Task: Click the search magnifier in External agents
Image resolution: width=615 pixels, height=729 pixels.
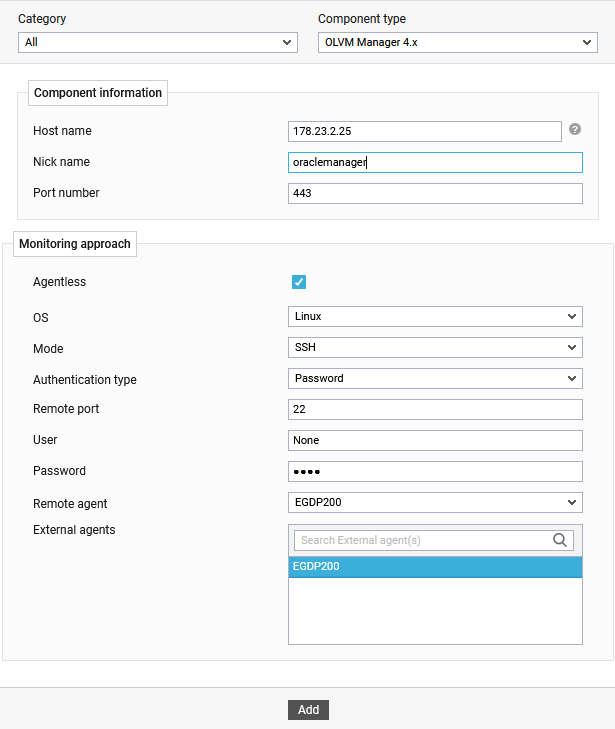Action: click(560, 540)
